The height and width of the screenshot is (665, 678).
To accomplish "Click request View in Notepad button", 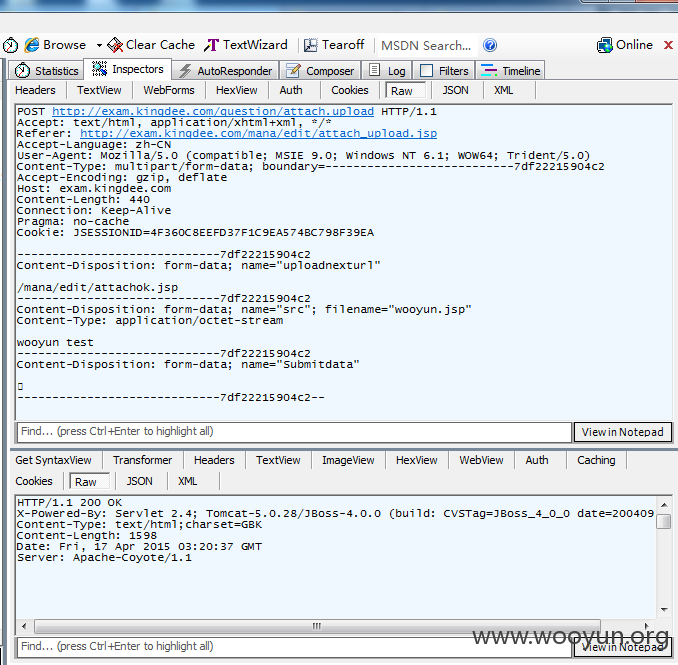I will tap(622, 432).
